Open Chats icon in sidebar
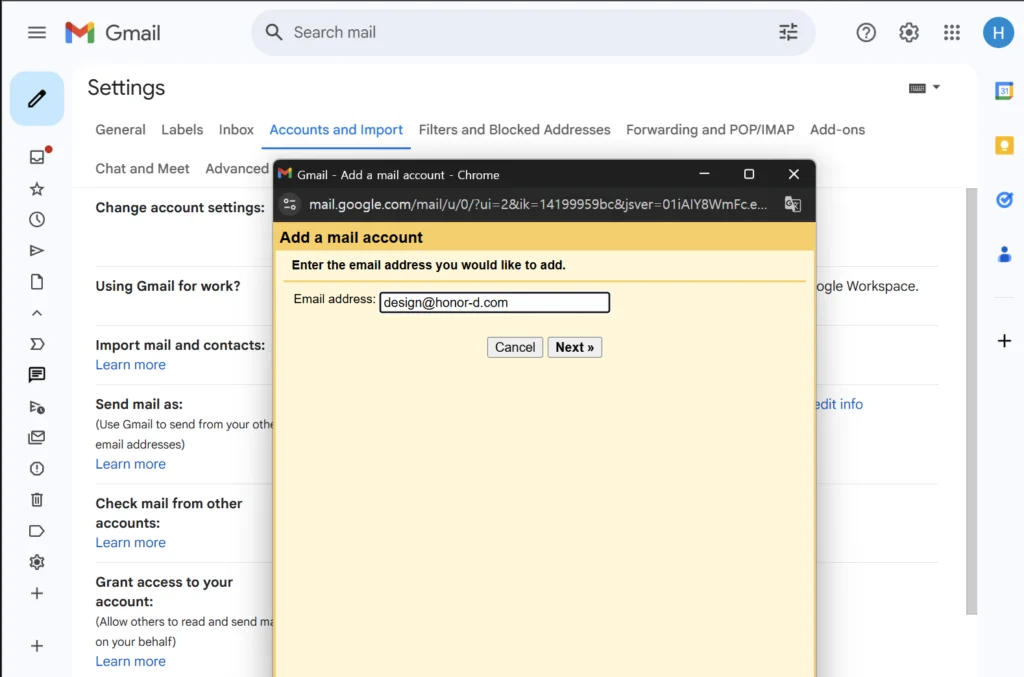The height and width of the screenshot is (677, 1024). pos(37,375)
